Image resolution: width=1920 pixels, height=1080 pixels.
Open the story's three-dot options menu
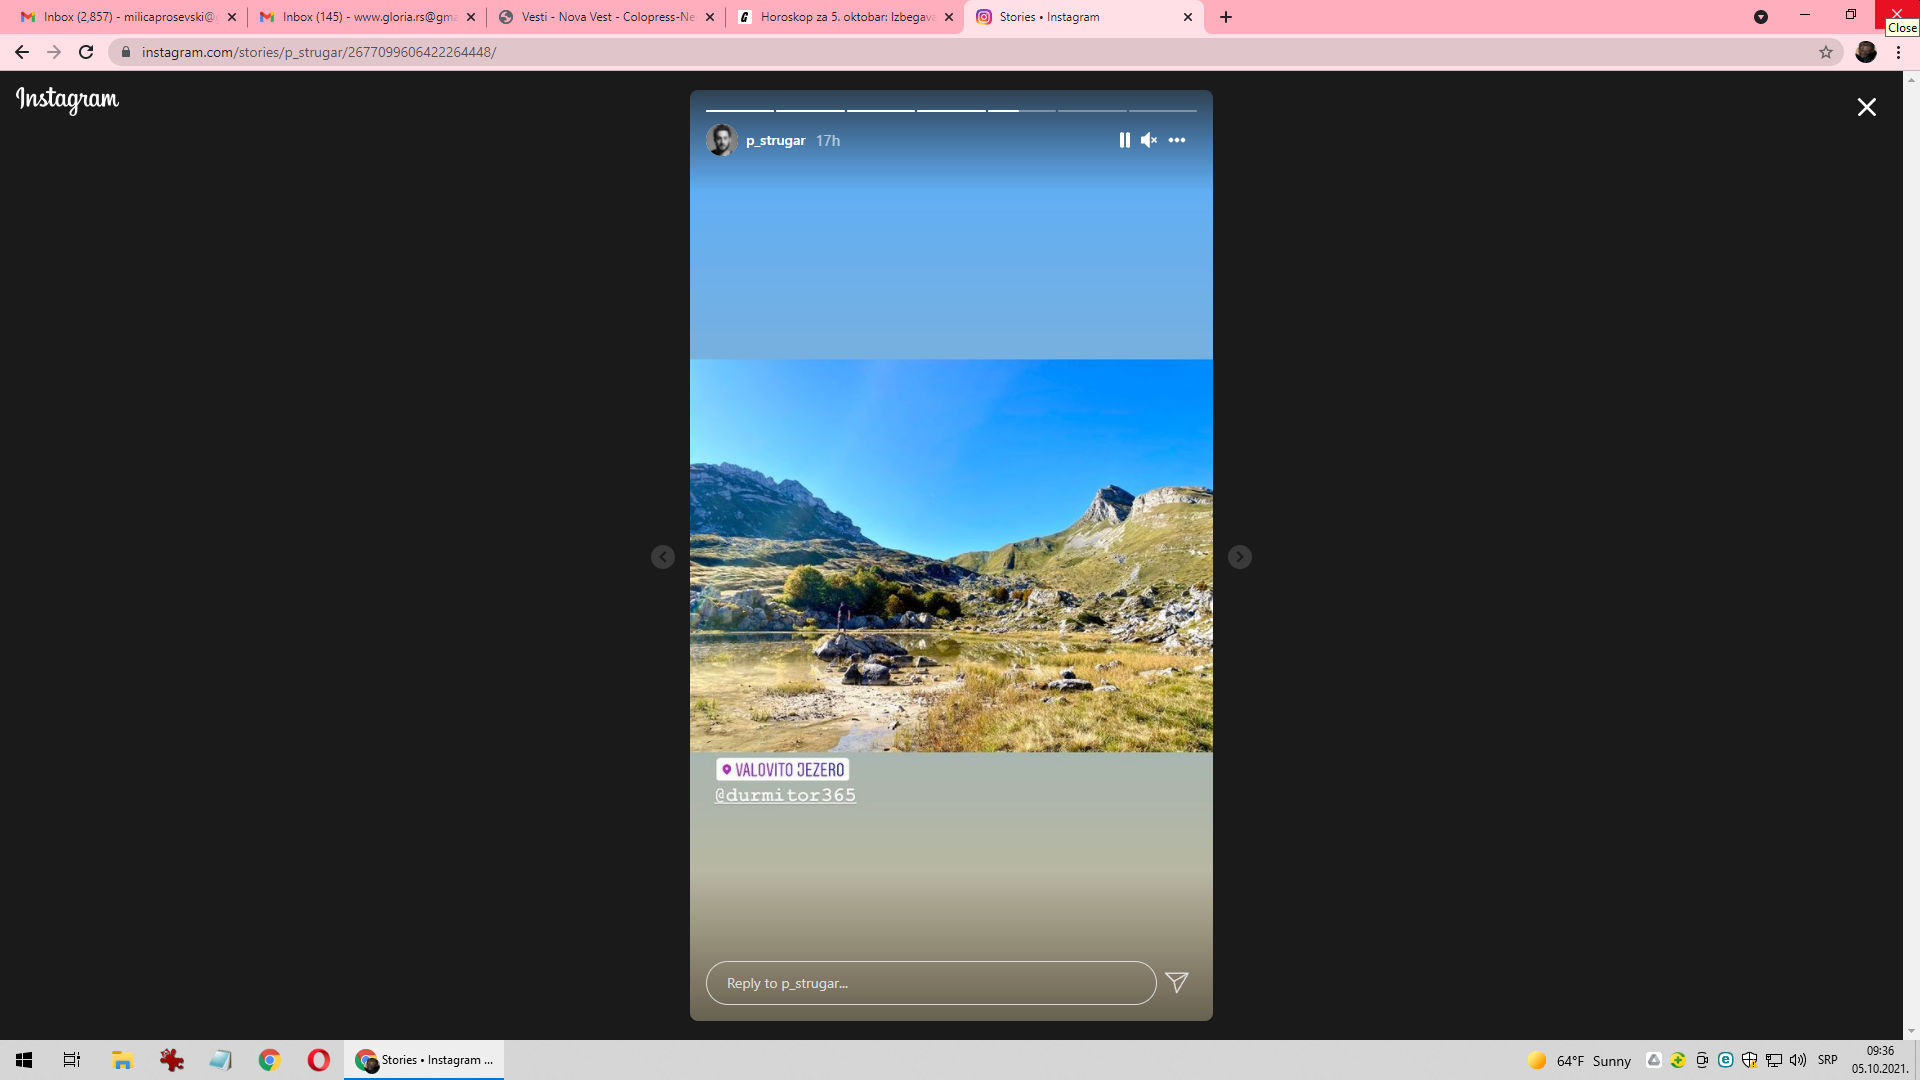(x=1177, y=140)
